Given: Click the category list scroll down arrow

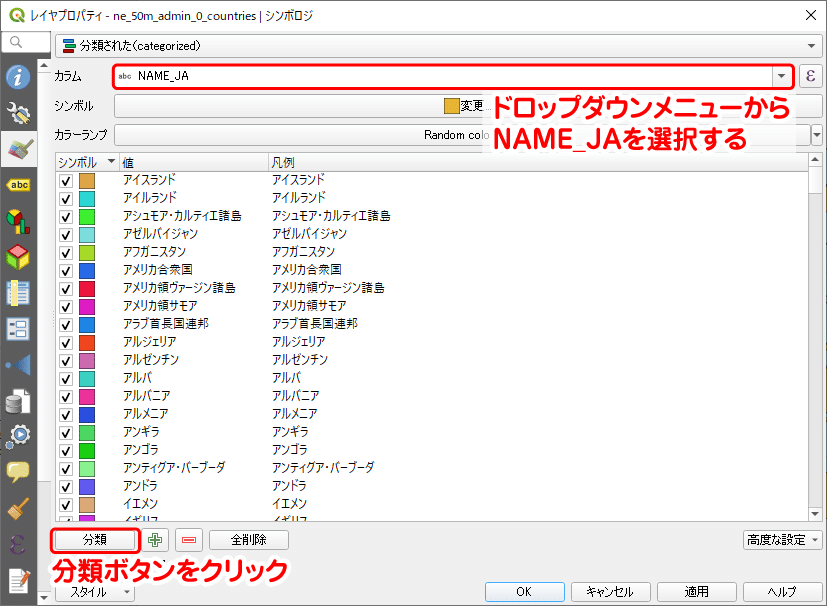Looking at the screenshot, I should [815, 514].
